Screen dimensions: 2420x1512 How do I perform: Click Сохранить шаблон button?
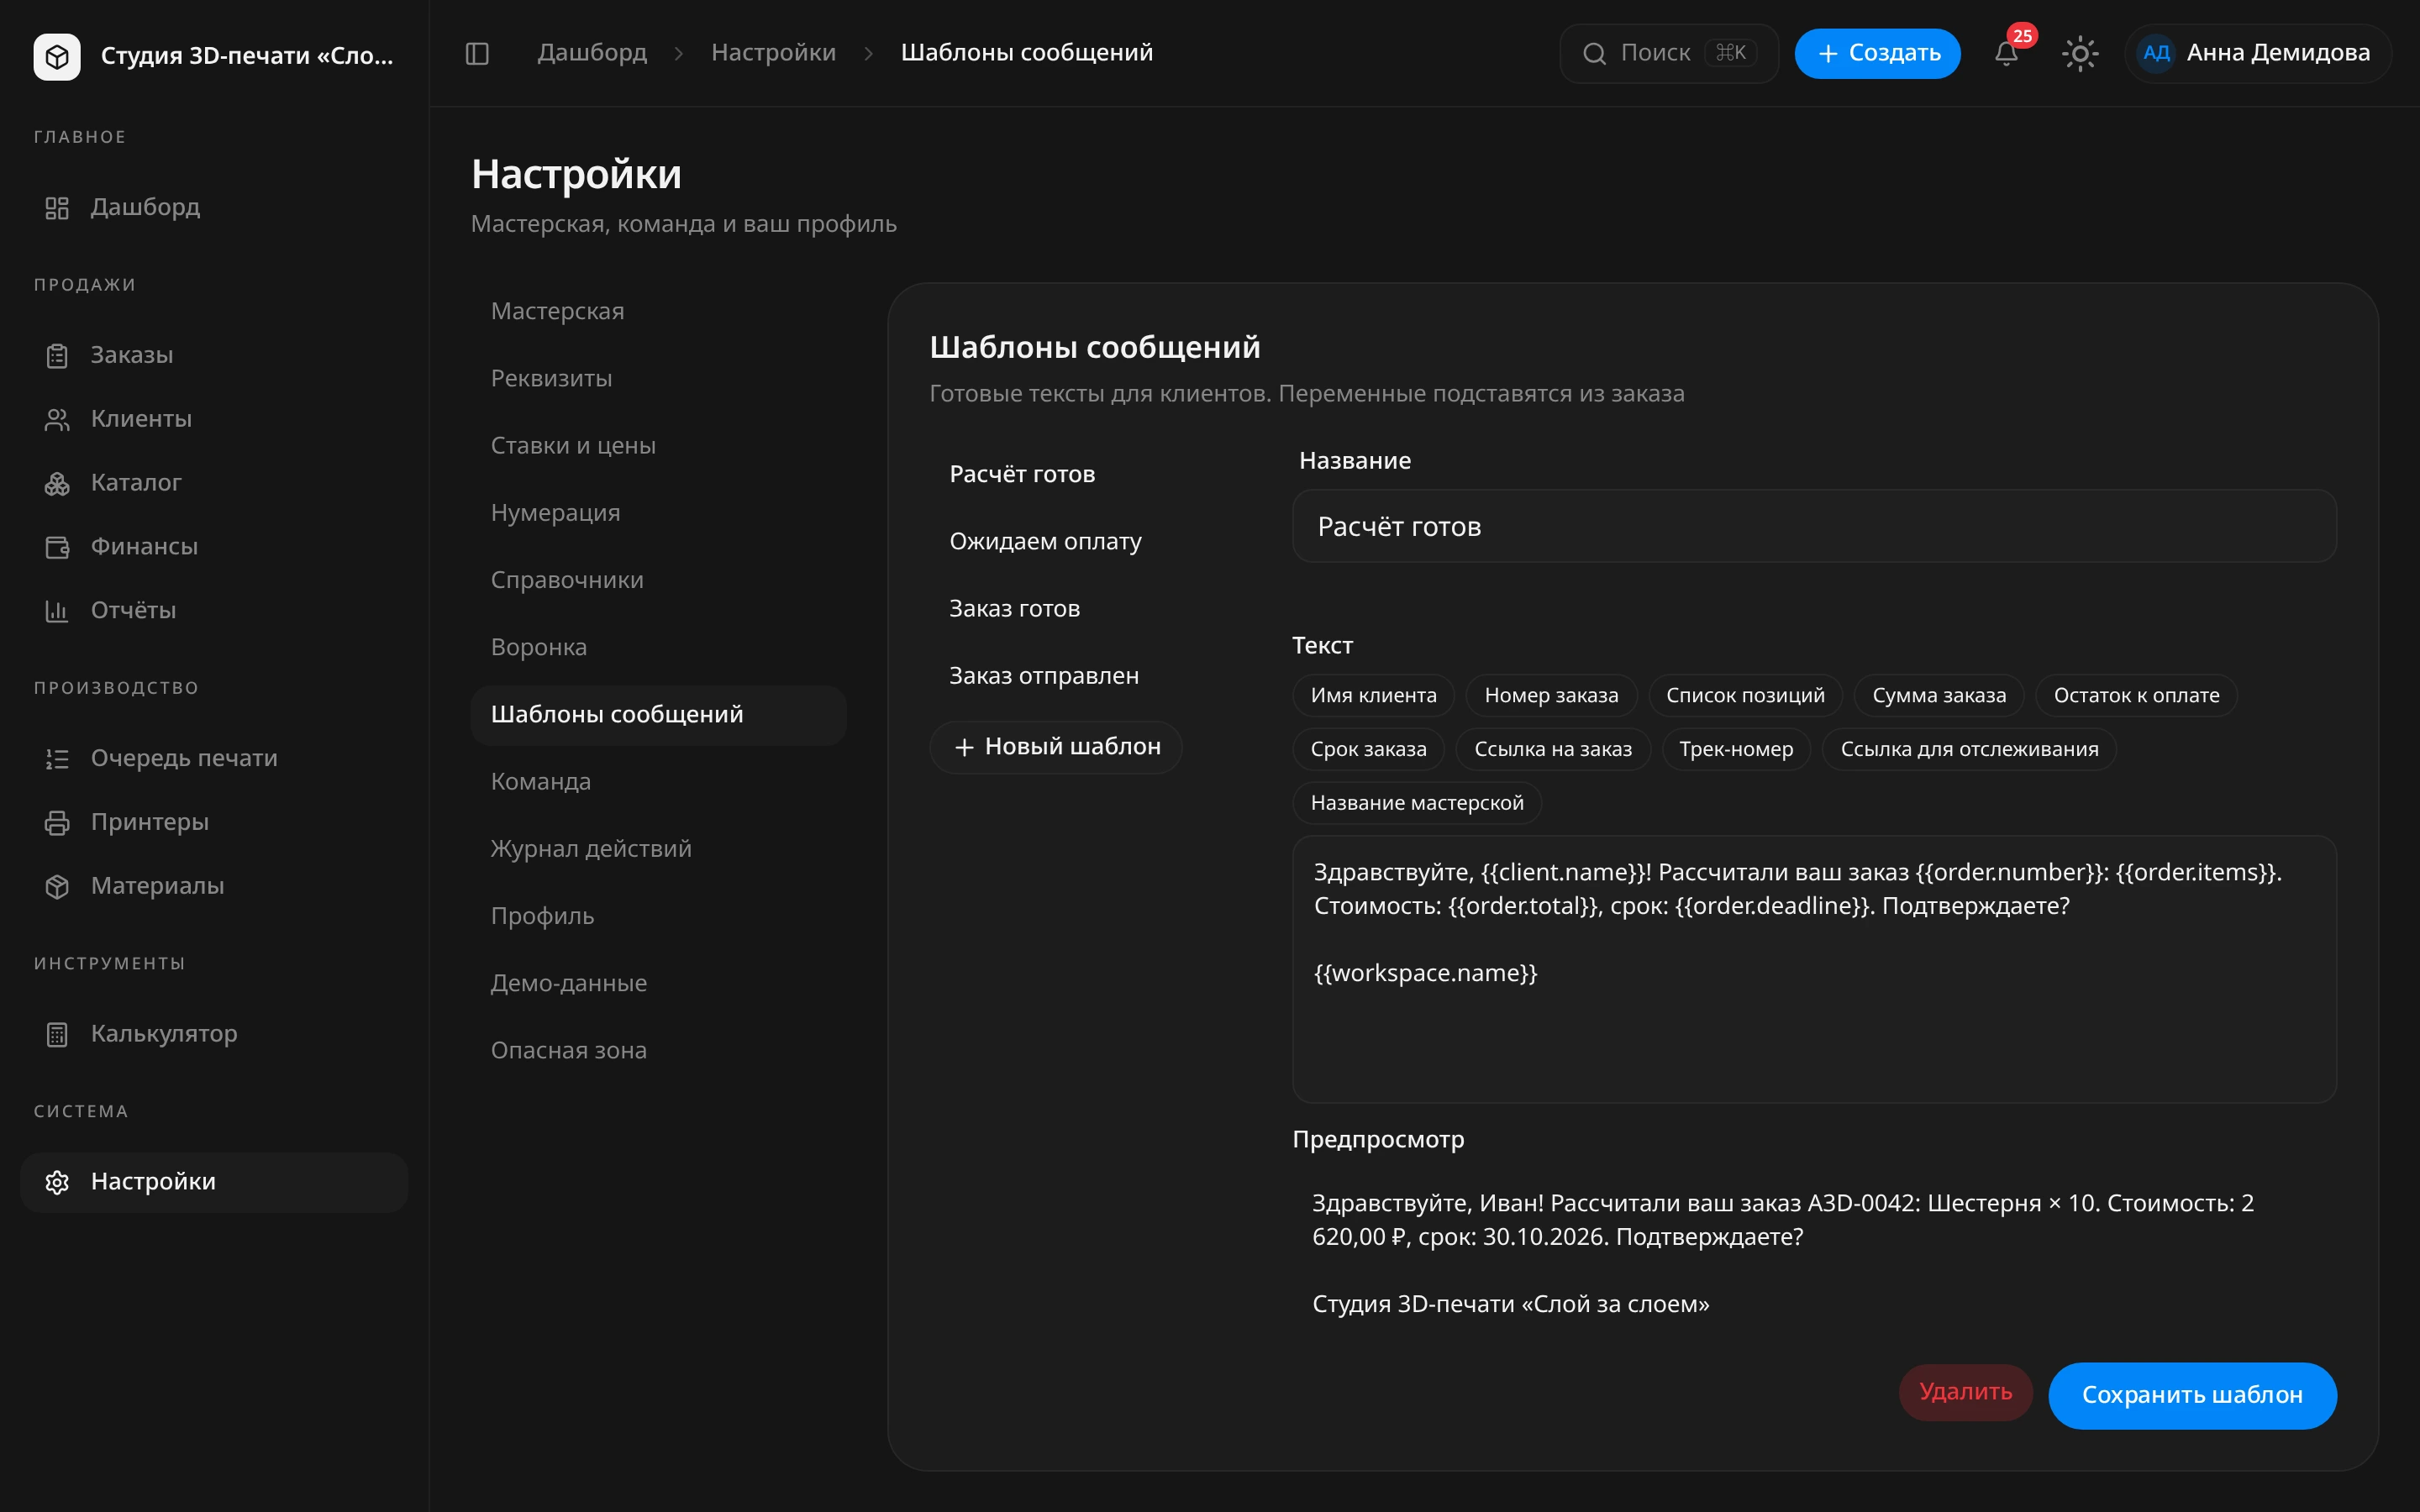2192,1394
